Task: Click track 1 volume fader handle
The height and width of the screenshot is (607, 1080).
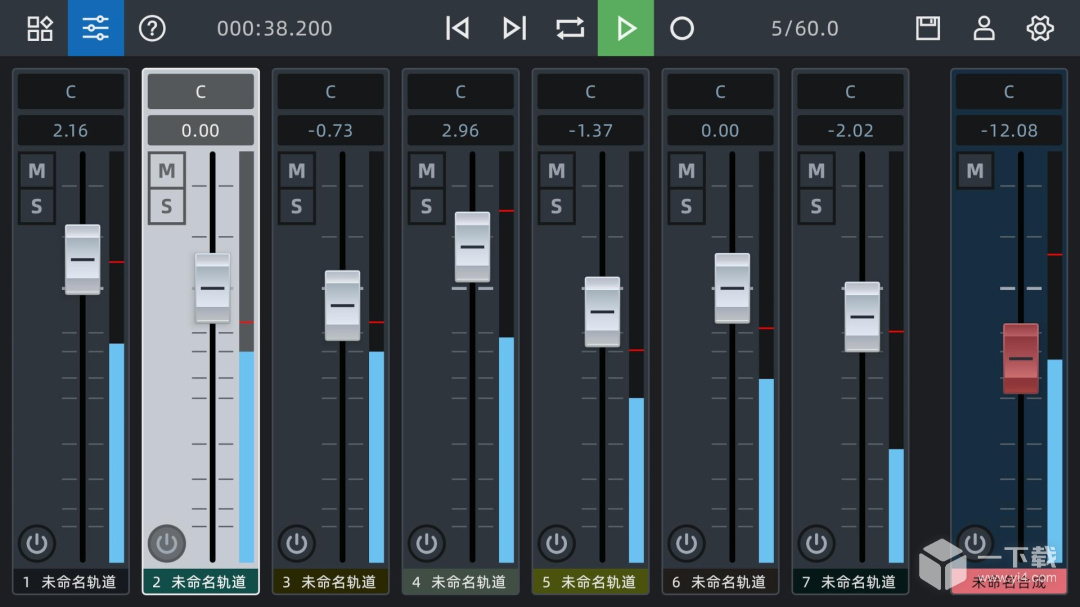Action: (83, 260)
